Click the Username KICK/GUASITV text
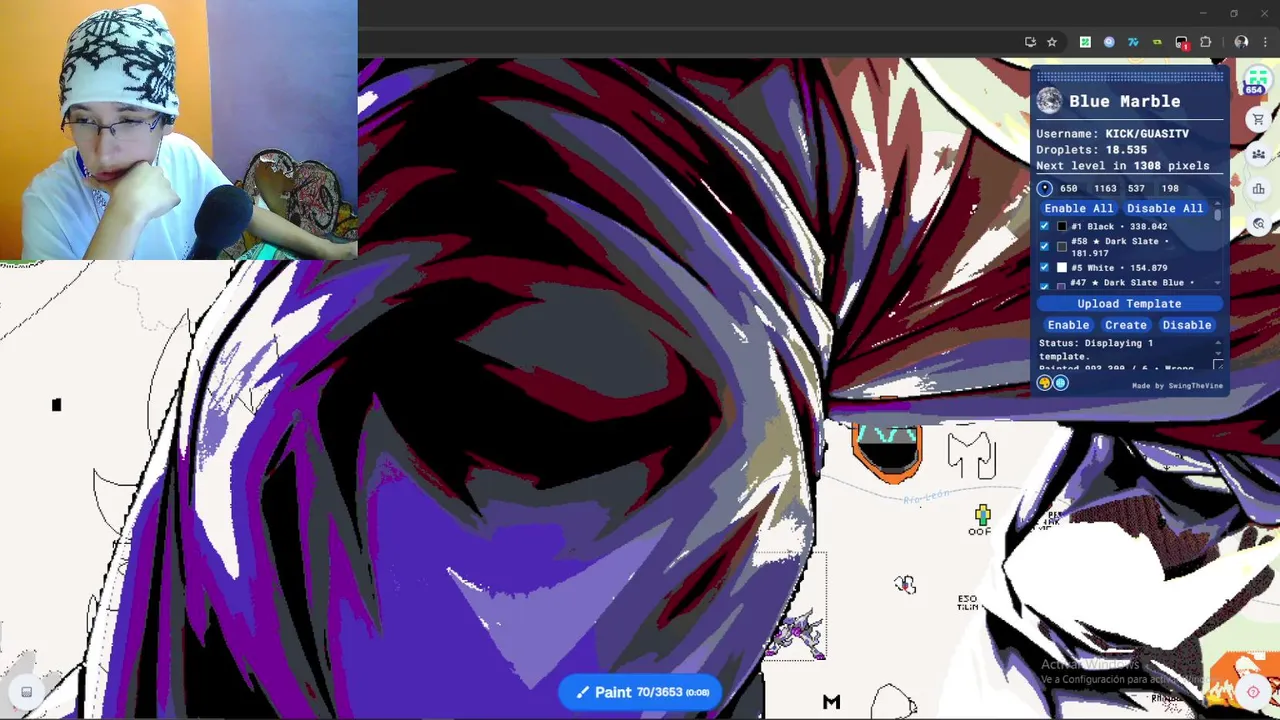The height and width of the screenshot is (720, 1280). [x=1112, y=133]
